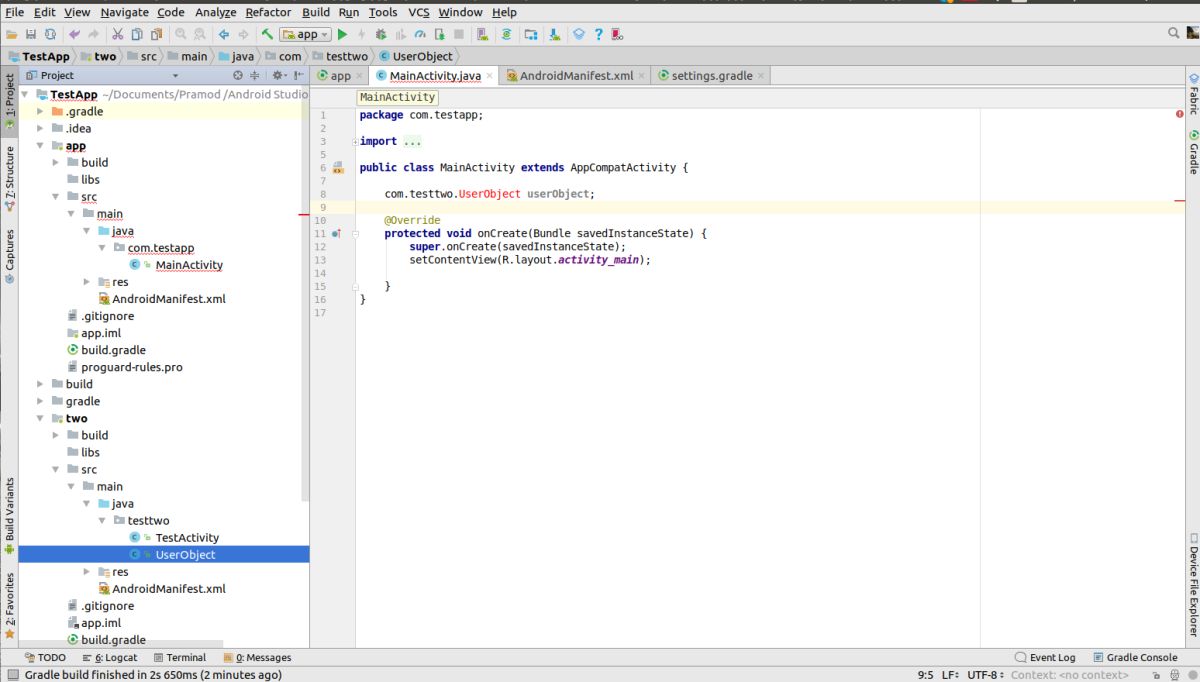Image resolution: width=1200 pixels, height=682 pixels.
Task: Select TestActivity in project tree
Action: click(187, 537)
